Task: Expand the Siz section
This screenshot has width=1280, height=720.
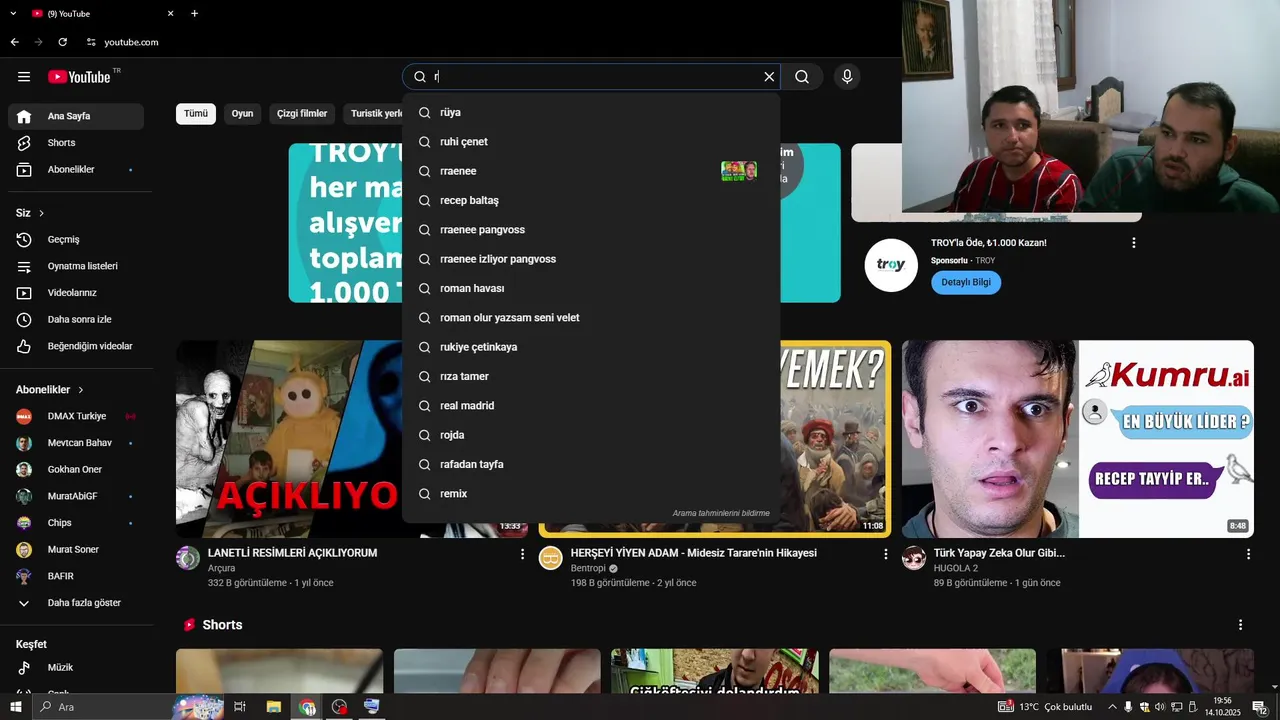Action: tap(30, 213)
